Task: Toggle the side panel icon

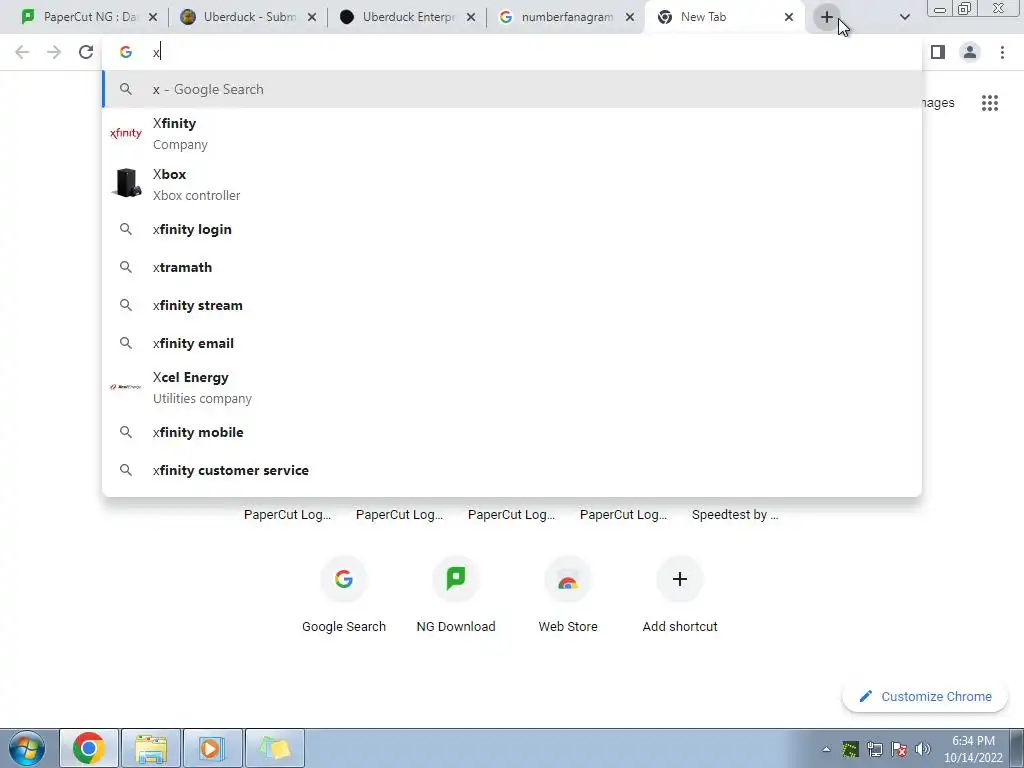Action: 938,52
